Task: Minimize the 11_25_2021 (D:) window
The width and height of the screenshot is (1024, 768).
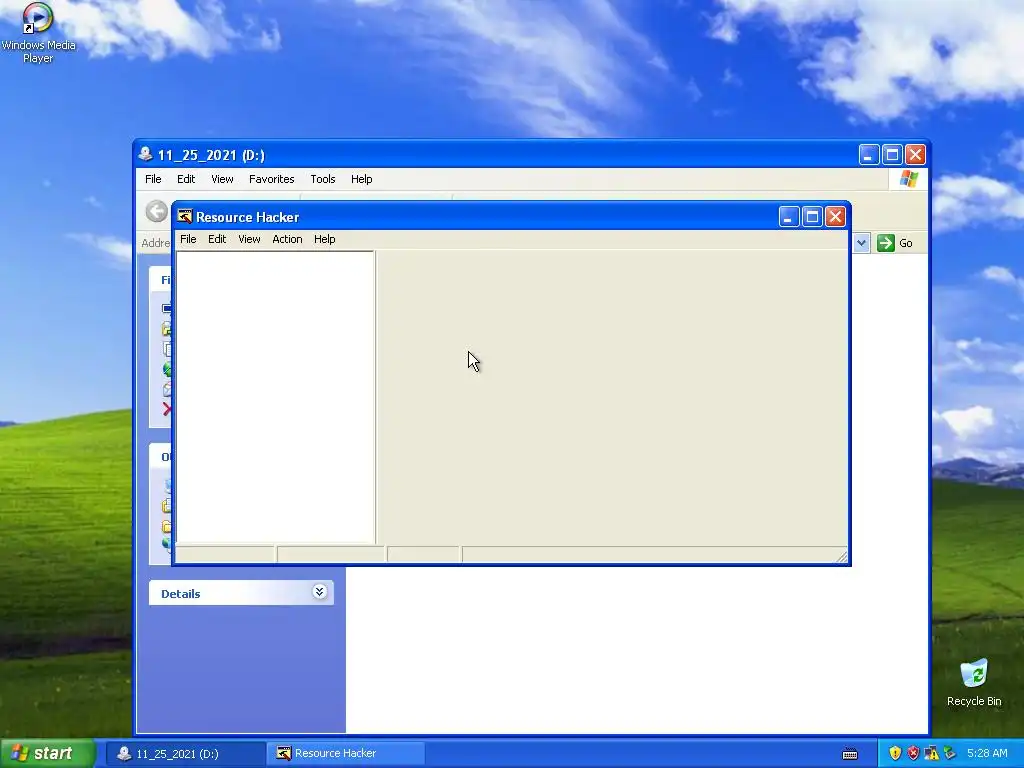Action: (x=869, y=155)
